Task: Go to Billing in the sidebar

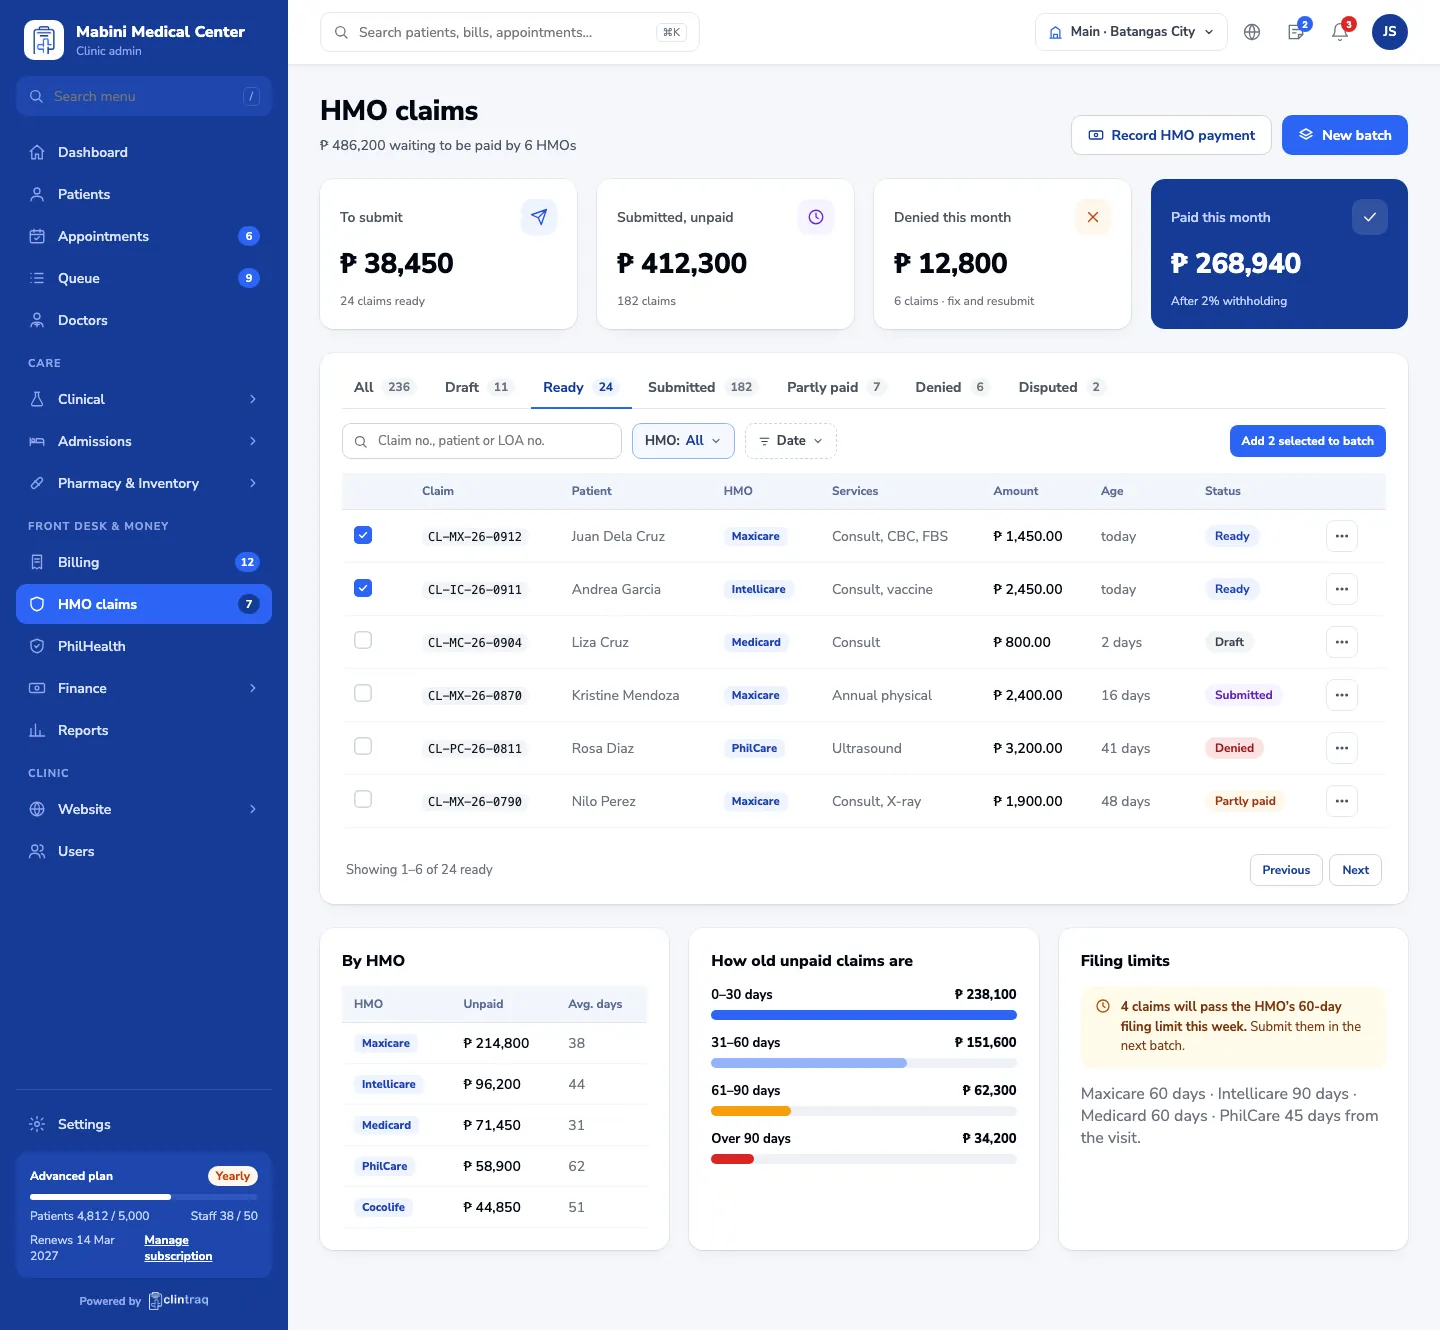Action: [144, 562]
